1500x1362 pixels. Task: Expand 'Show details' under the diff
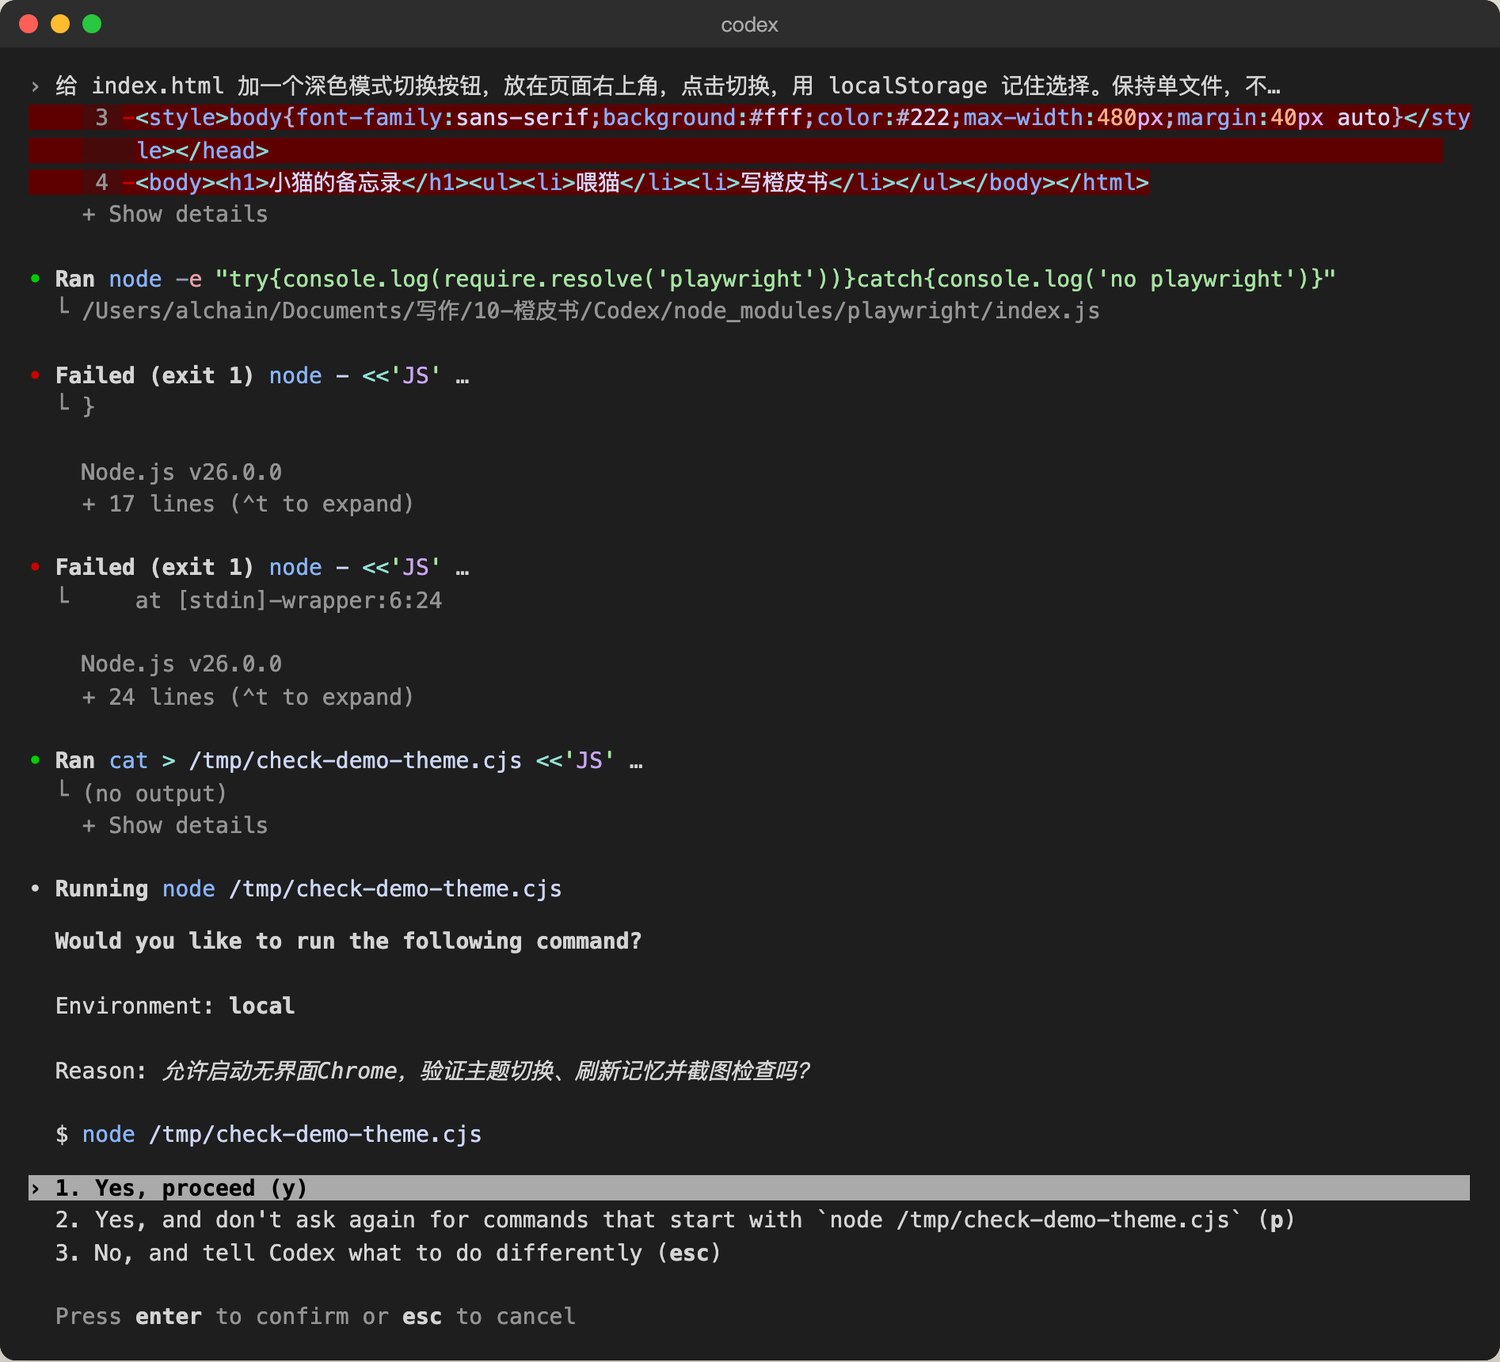pyautogui.click(x=175, y=214)
